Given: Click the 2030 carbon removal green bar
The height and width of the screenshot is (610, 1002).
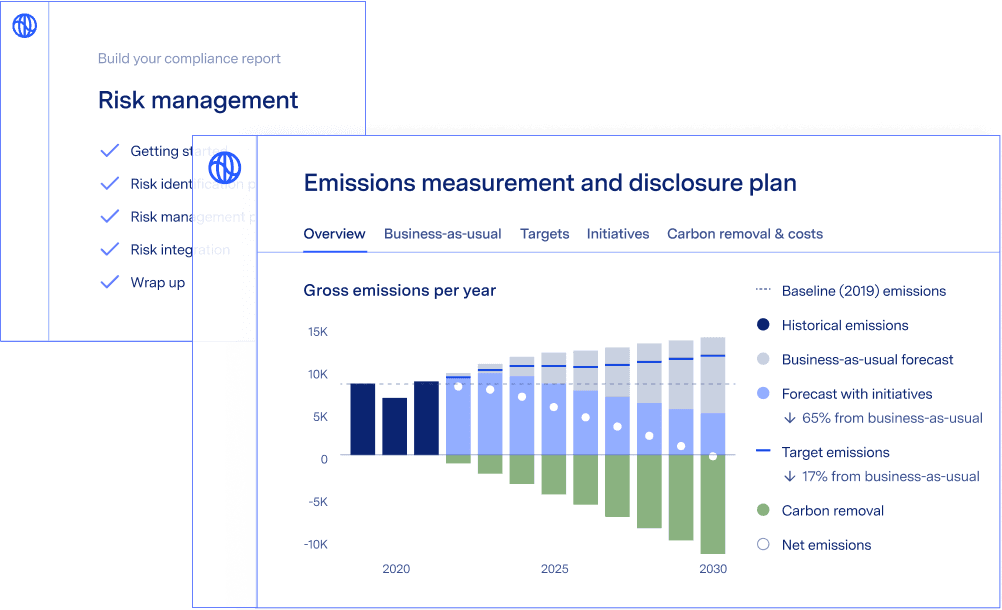Looking at the screenshot, I should pos(712,505).
